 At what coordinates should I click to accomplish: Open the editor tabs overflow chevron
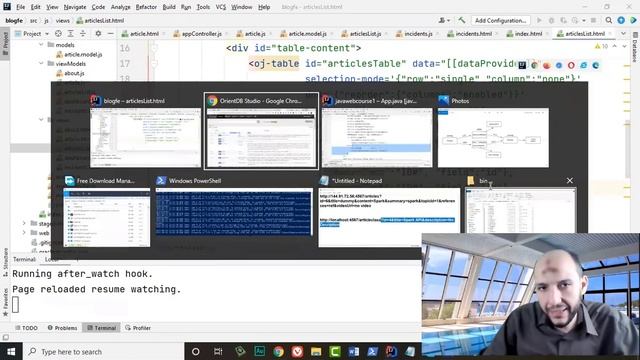click(x=623, y=33)
